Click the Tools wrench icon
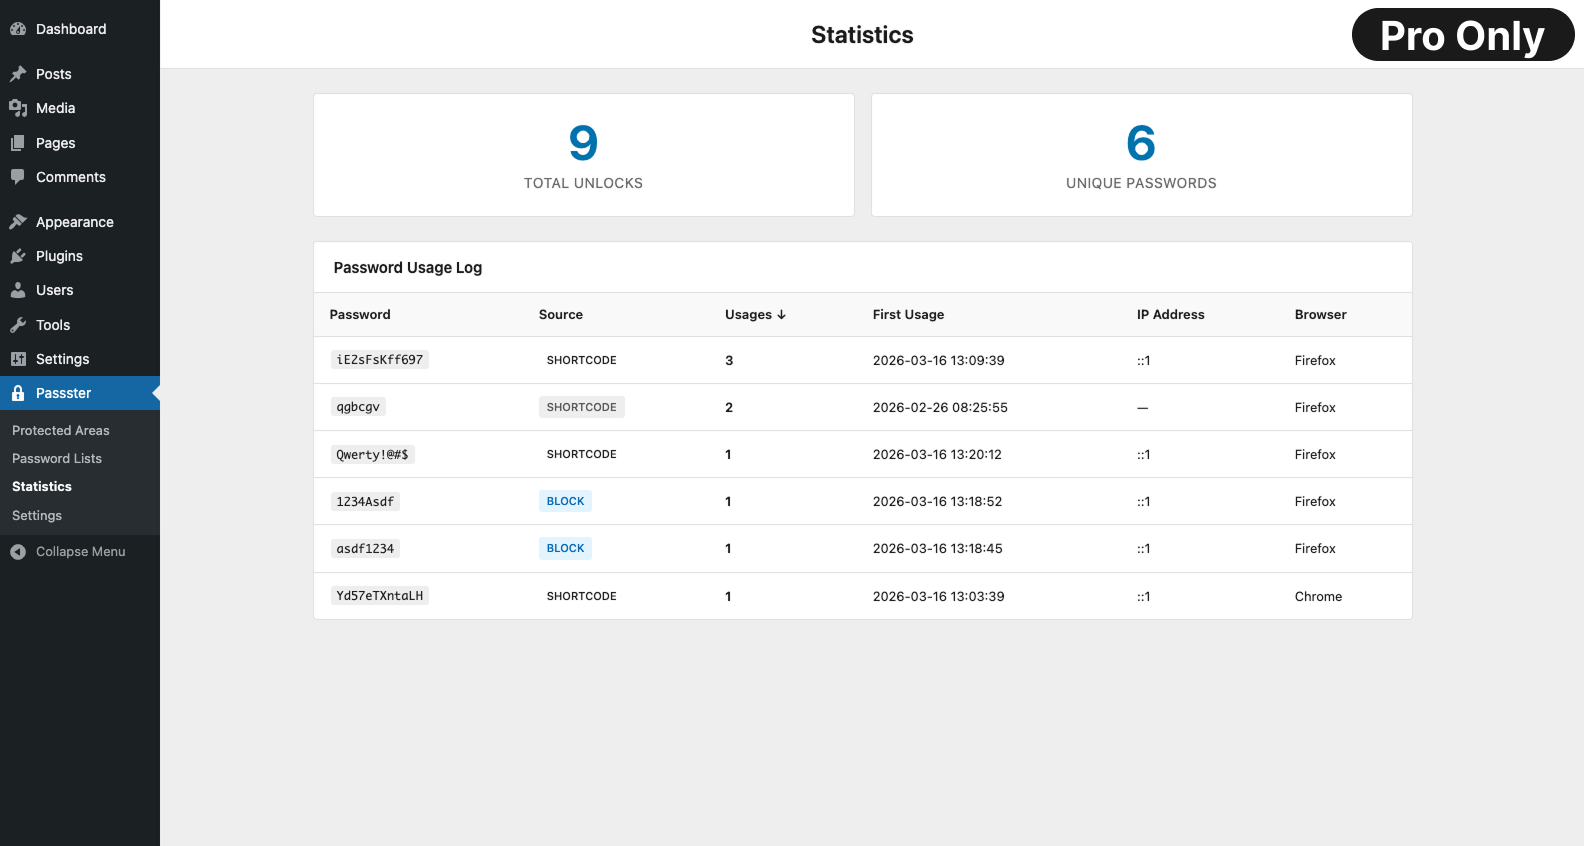Viewport: 1584px width, 846px height. [18, 325]
